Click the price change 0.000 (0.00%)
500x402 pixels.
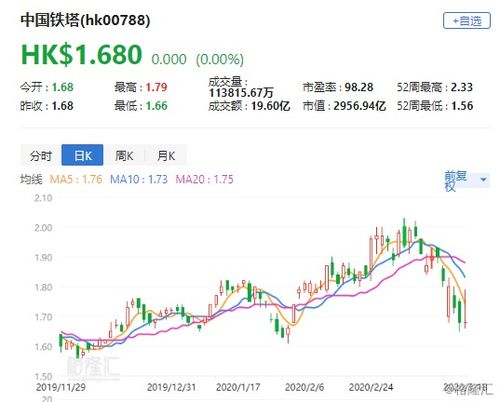tap(198, 59)
